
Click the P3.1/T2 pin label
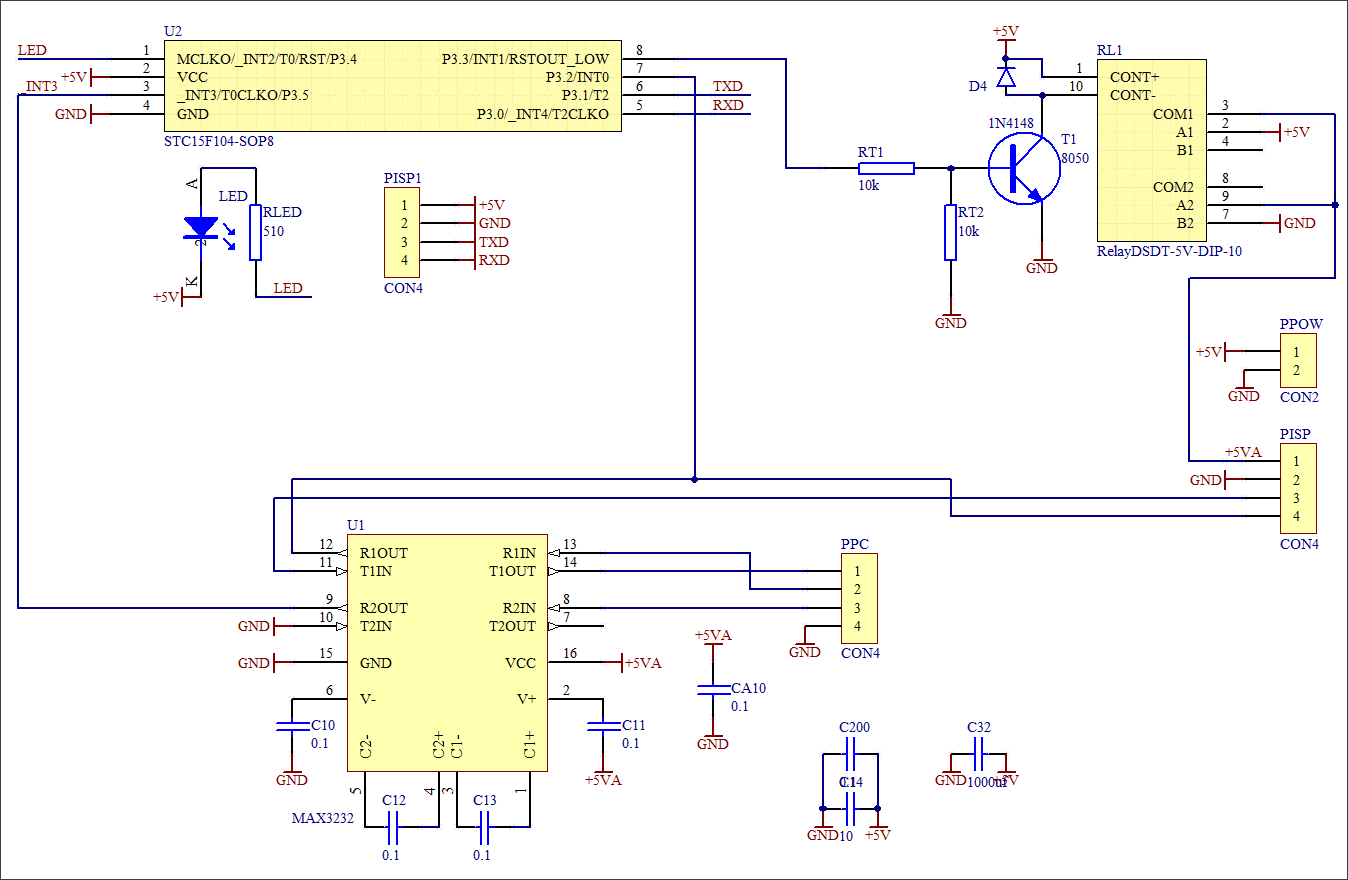(585, 95)
